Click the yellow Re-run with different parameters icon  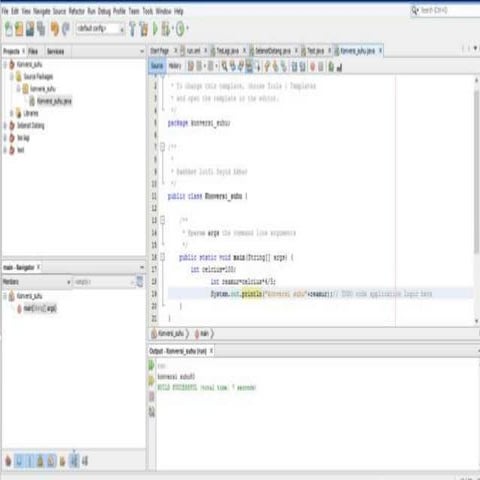(151, 380)
